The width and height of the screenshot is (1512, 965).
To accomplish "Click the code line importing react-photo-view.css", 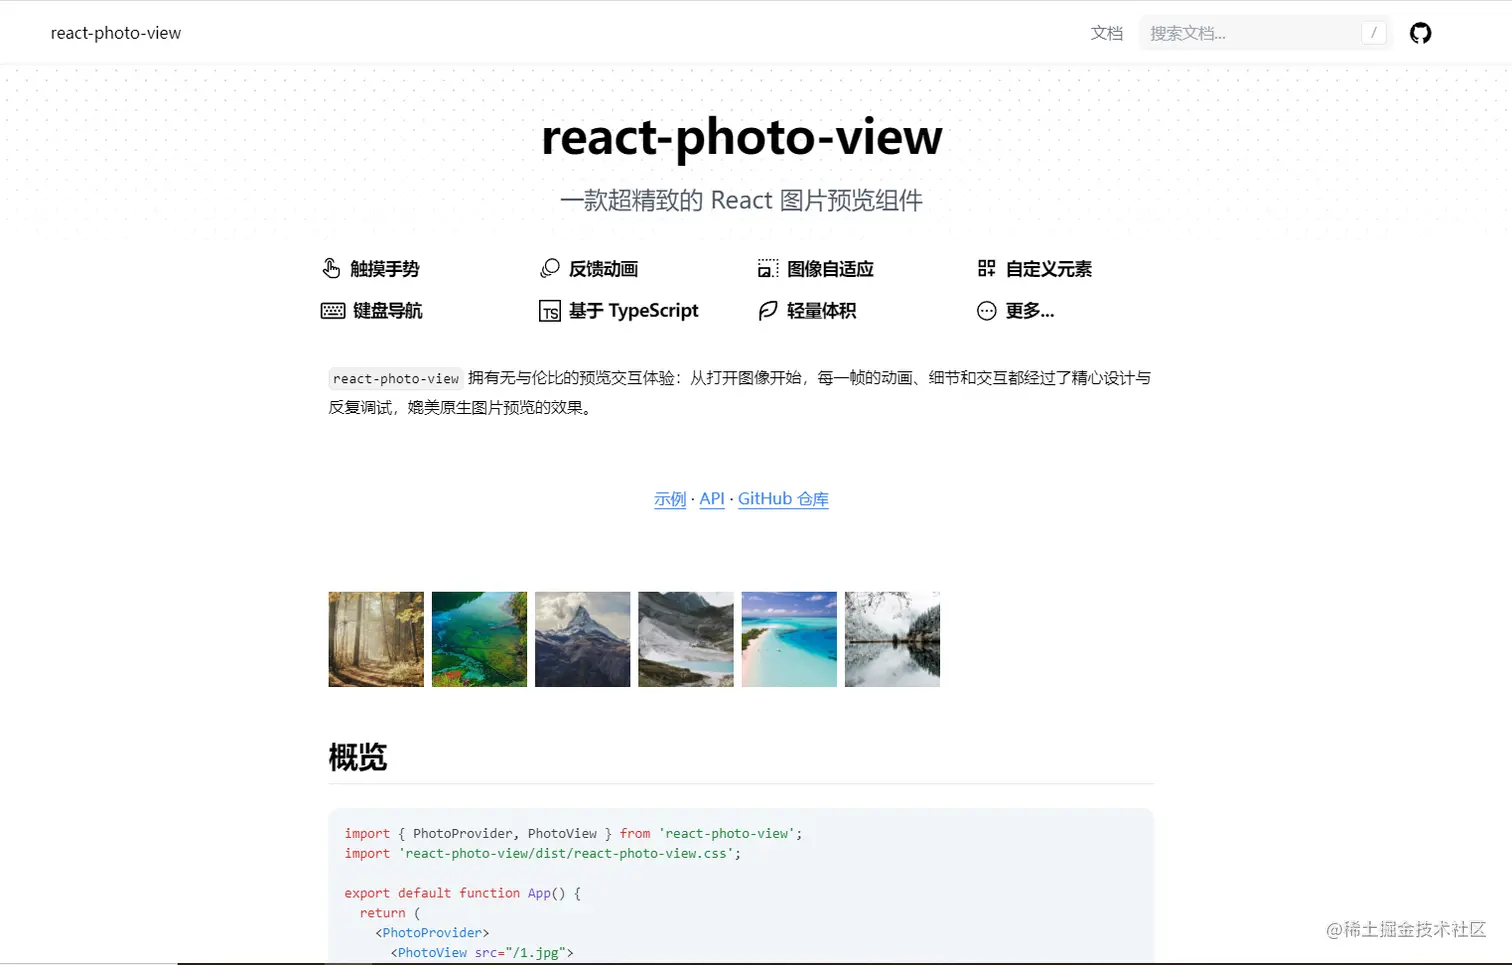I will [x=543, y=853].
